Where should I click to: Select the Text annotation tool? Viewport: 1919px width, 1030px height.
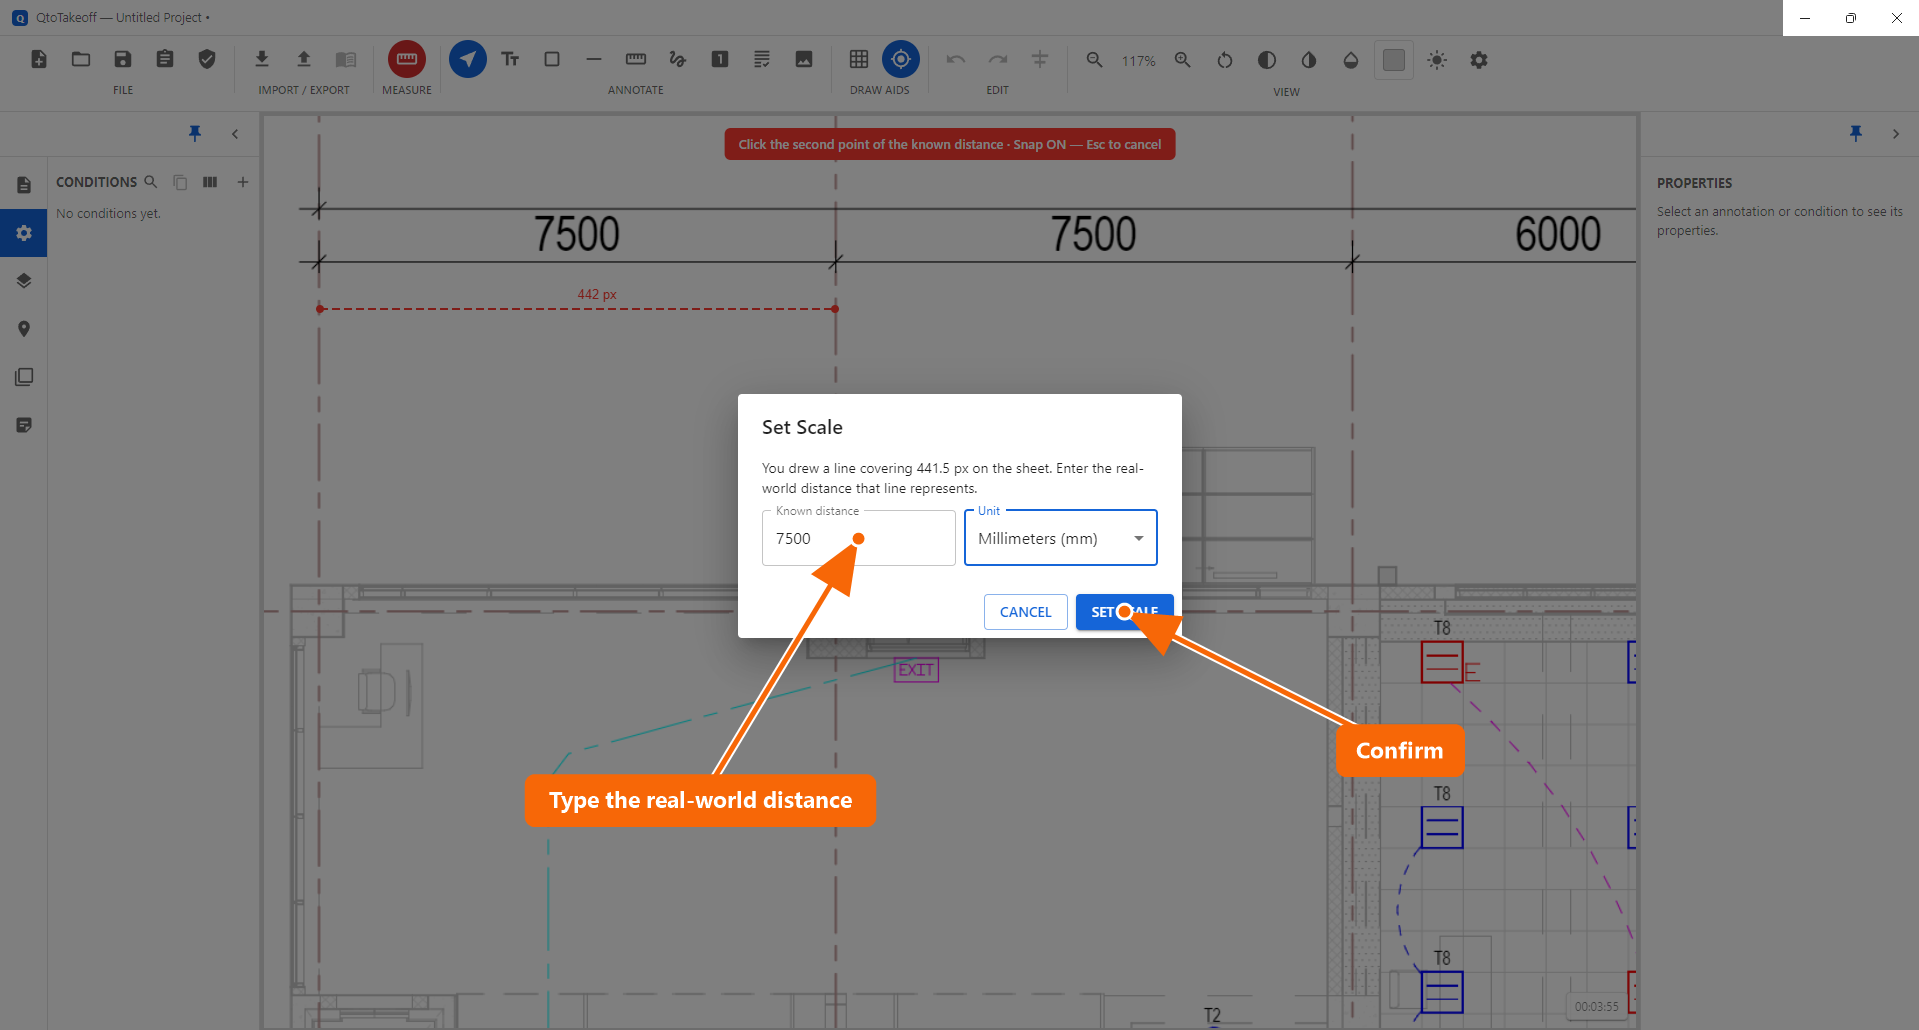pyautogui.click(x=510, y=59)
